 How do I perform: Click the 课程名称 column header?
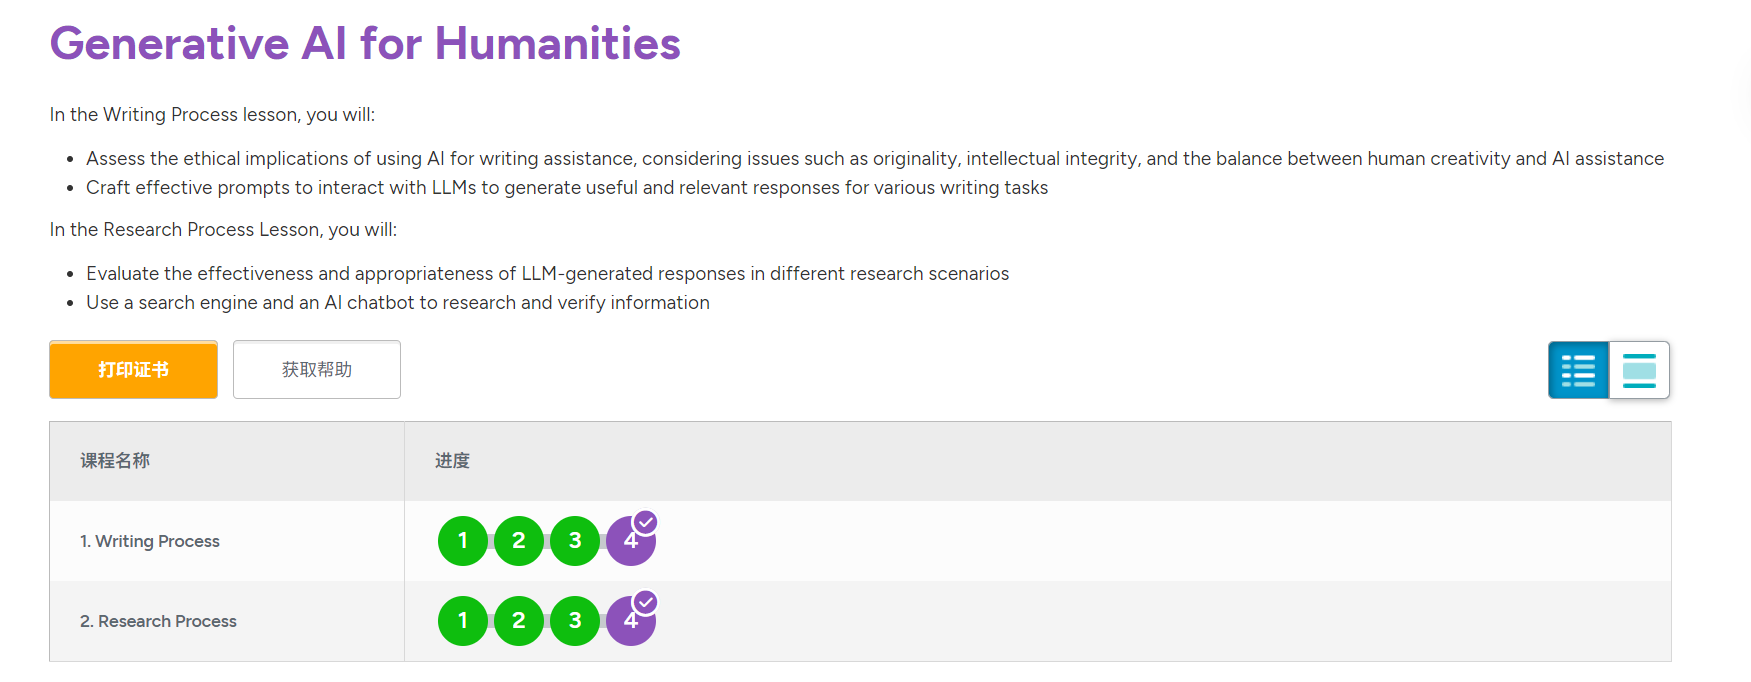point(115,461)
